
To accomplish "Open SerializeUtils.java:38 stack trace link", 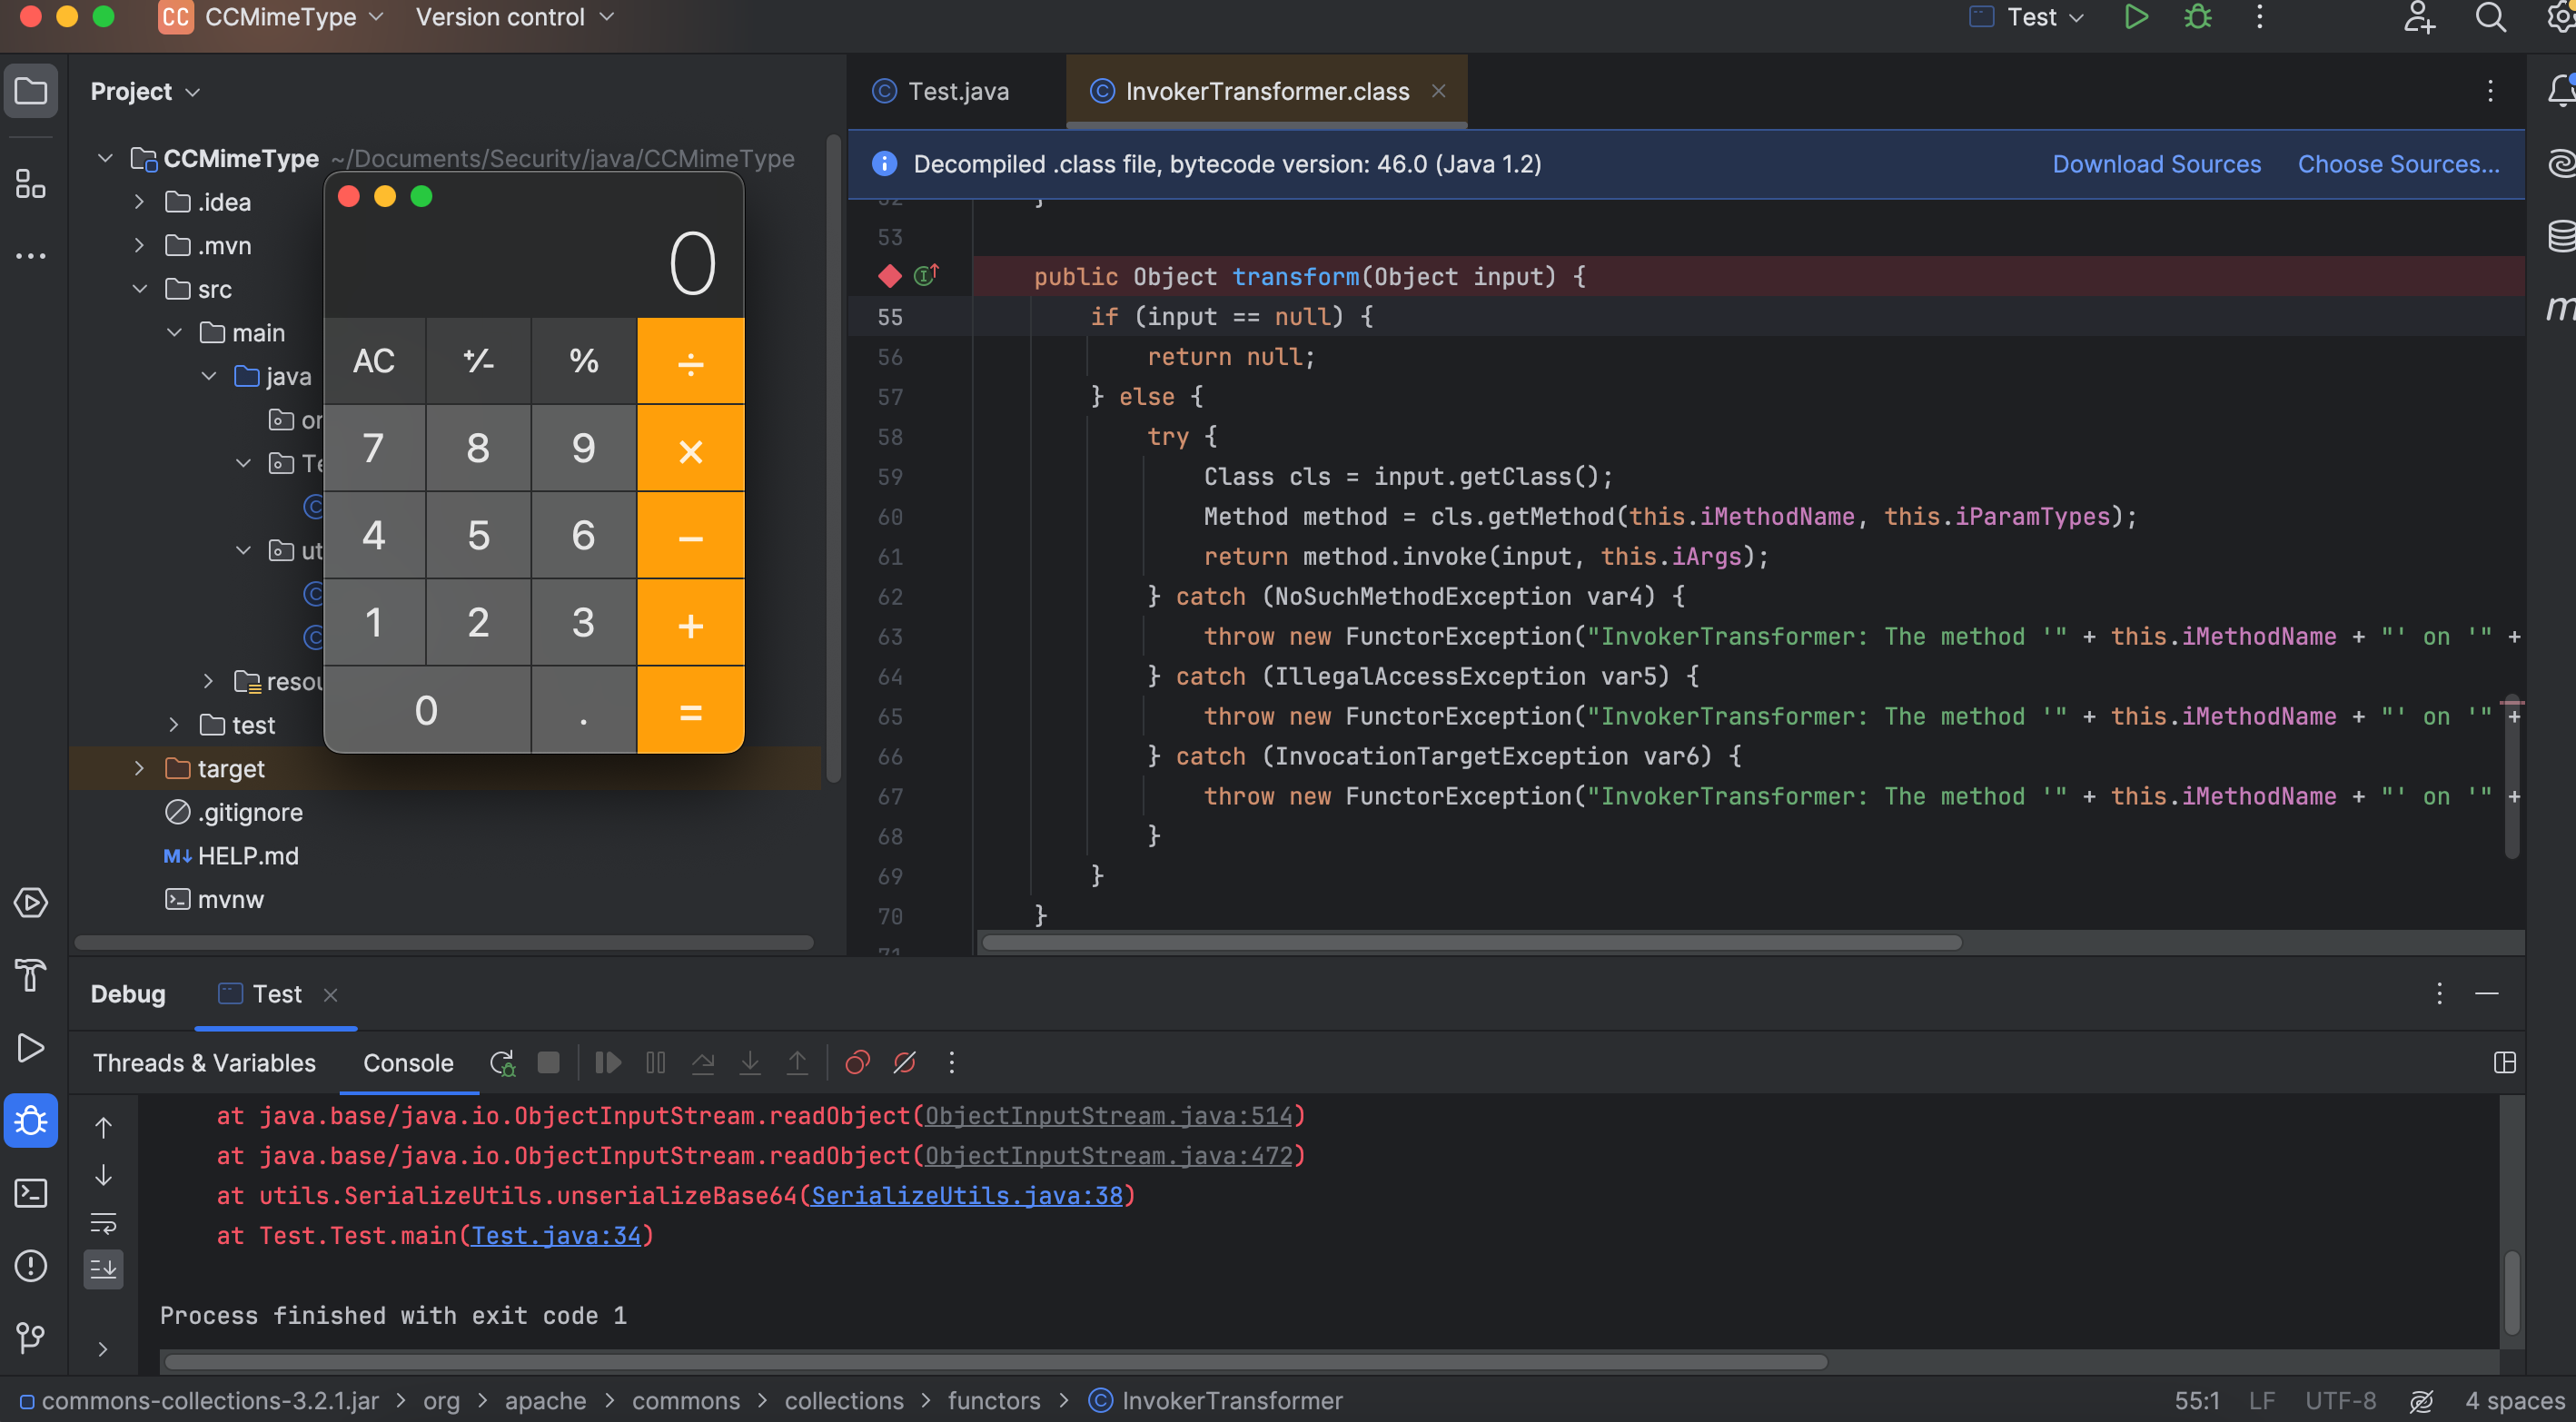I will [x=966, y=1195].
